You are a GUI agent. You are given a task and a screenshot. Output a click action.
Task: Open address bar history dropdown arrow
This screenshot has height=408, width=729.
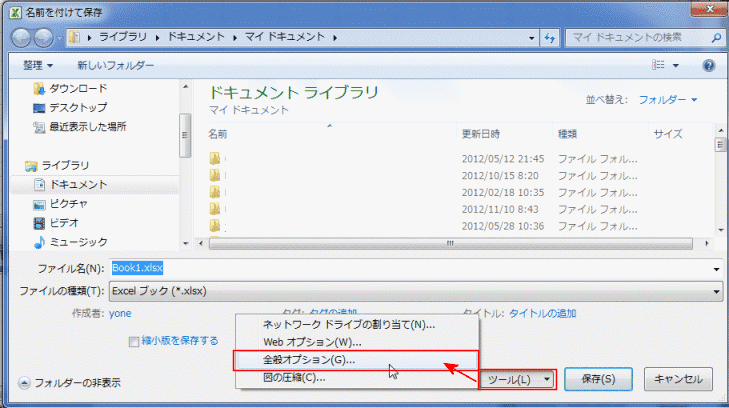click(531, 38)
